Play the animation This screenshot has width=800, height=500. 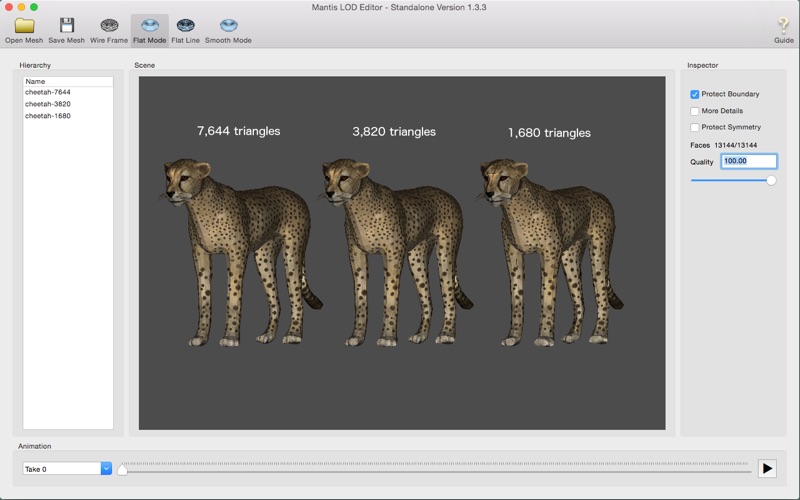pyautogui.click(x=767, y=468)
